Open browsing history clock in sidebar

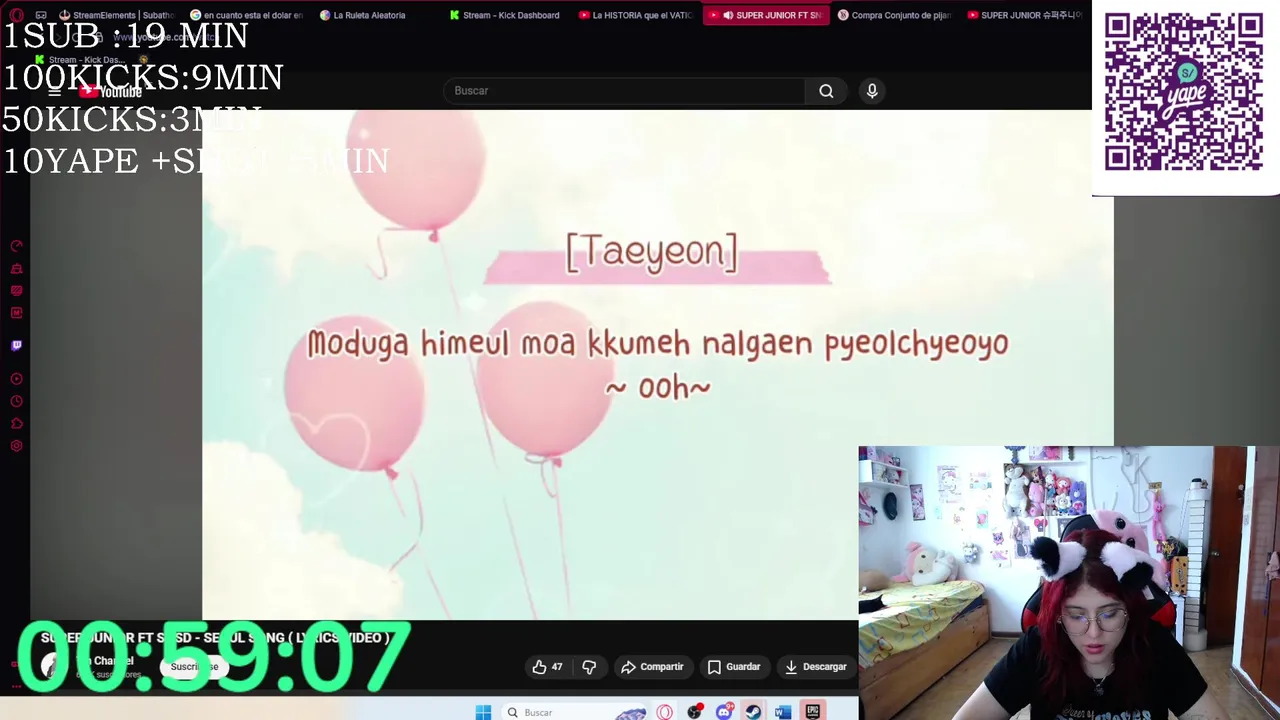pos(16,401)
